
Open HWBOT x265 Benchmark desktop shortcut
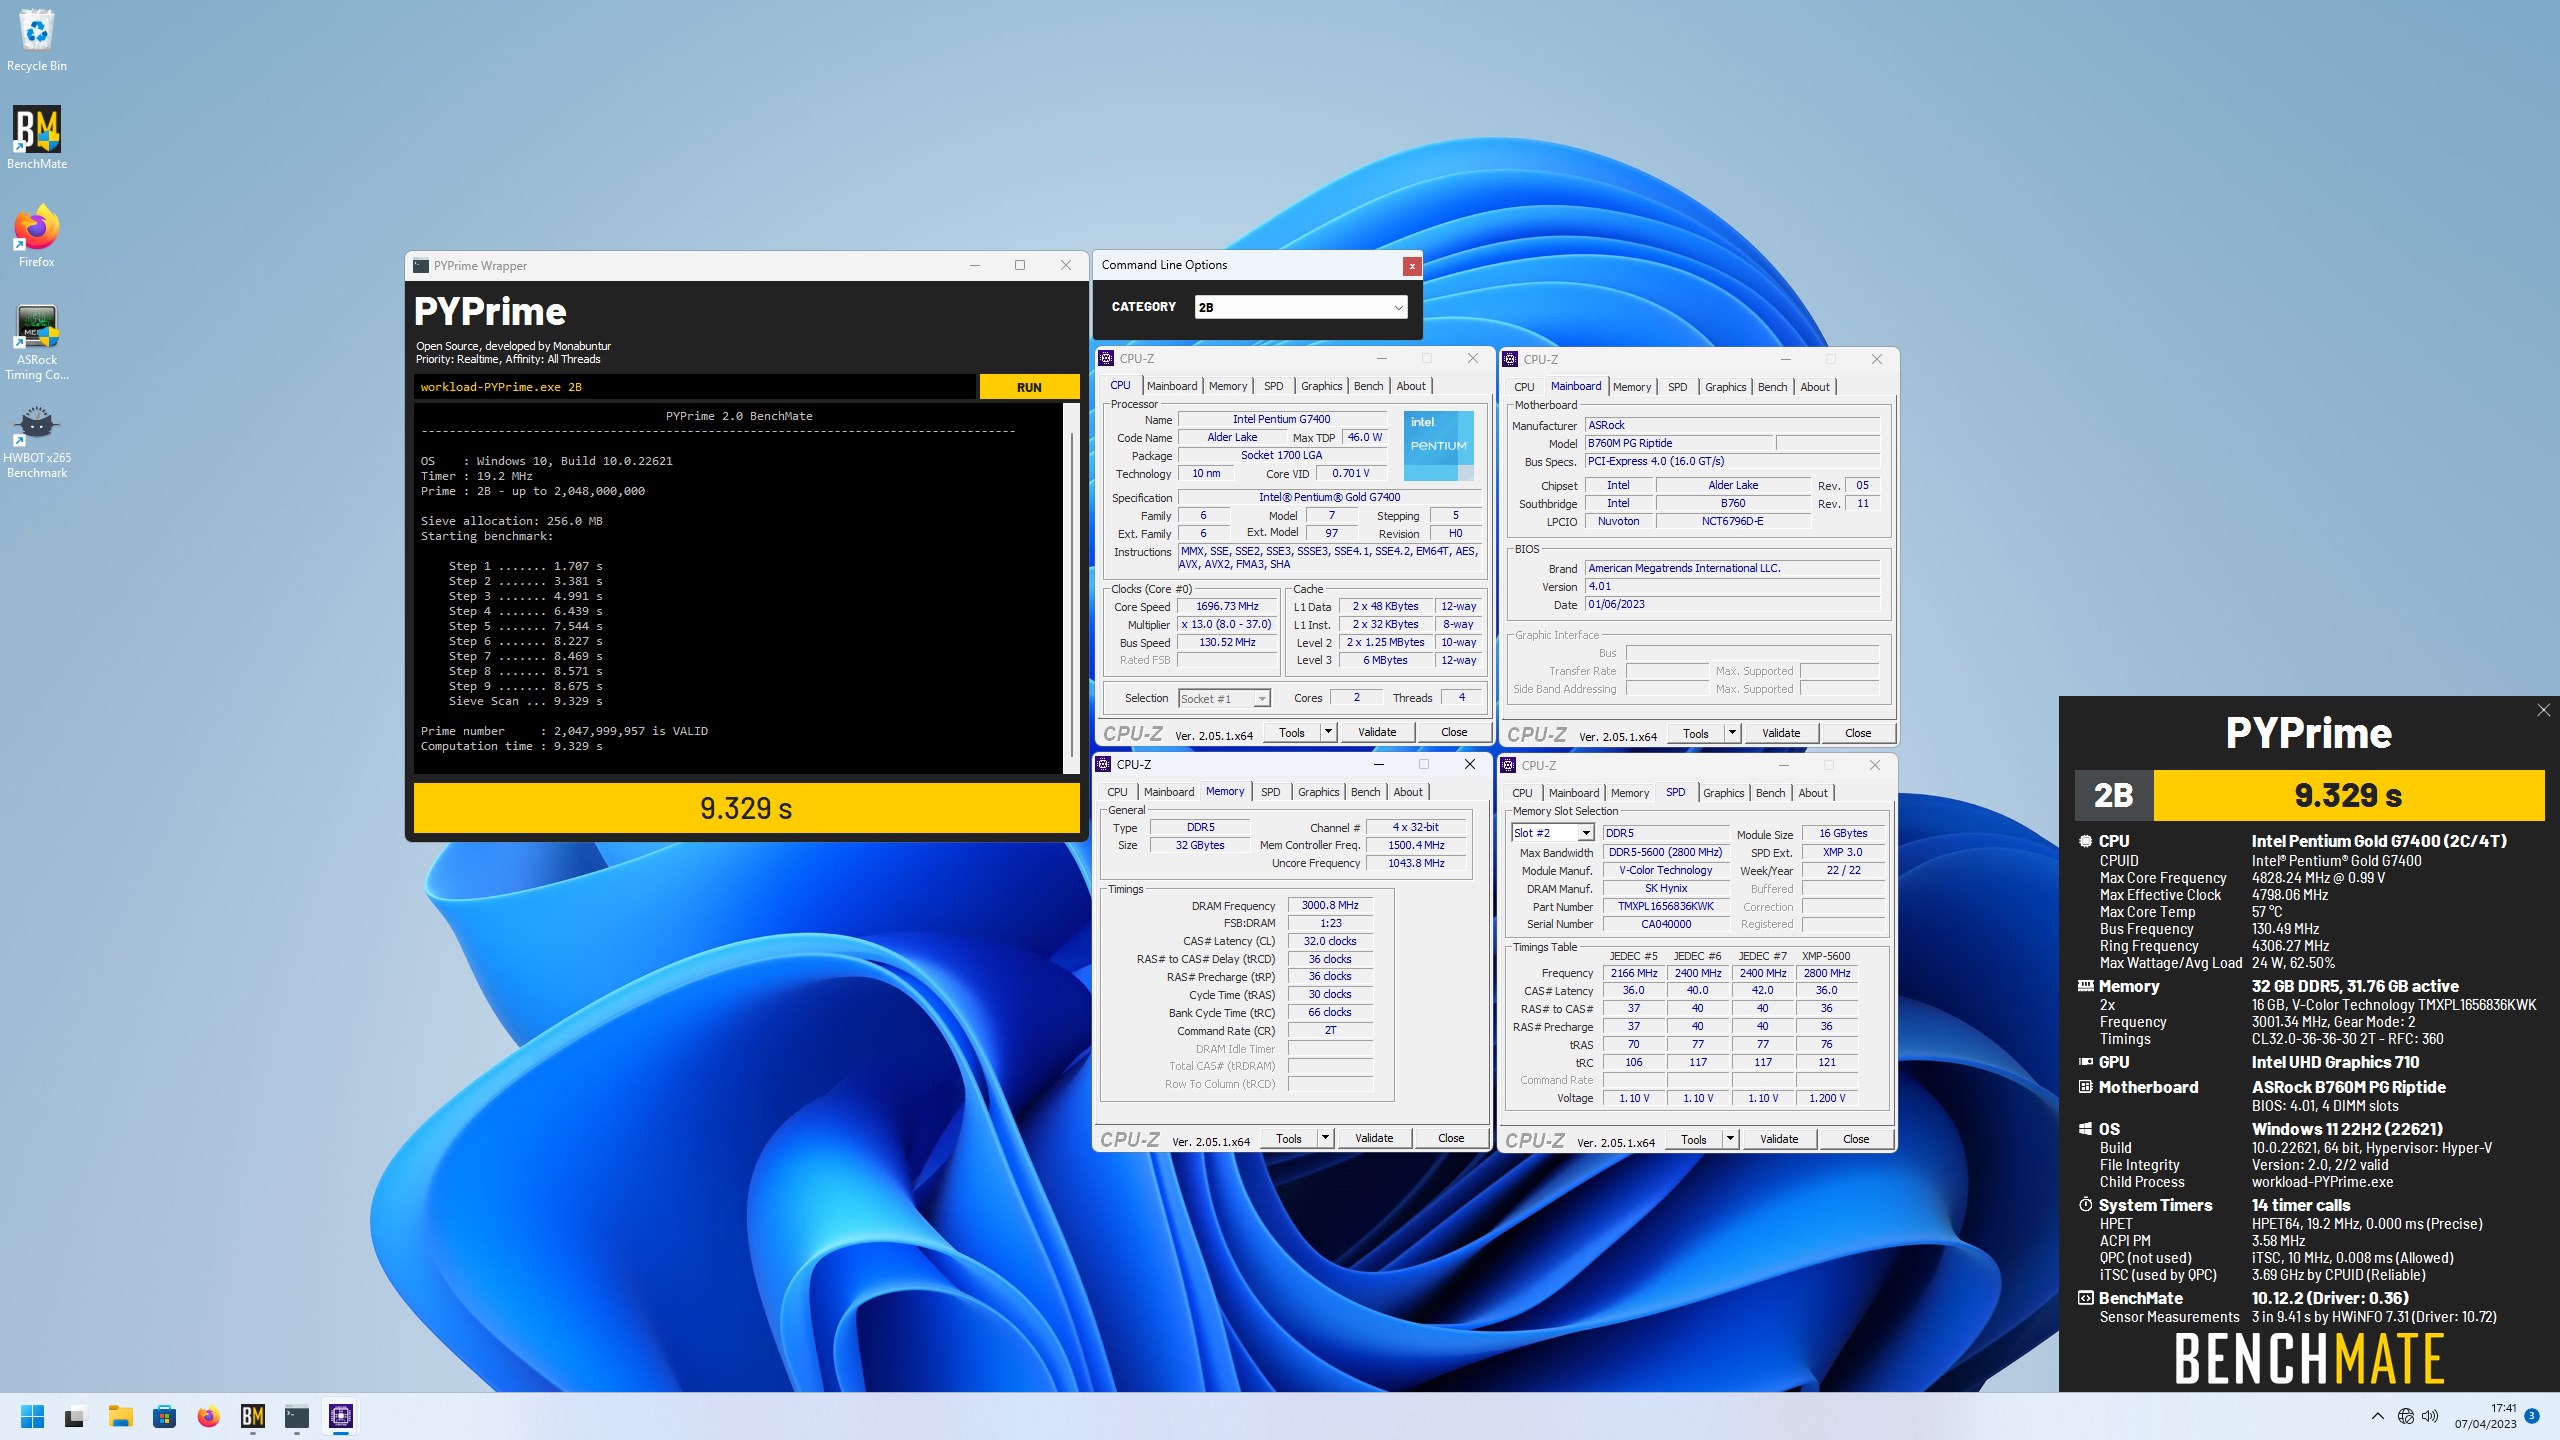pyautogui.click(x=37, y=440)
